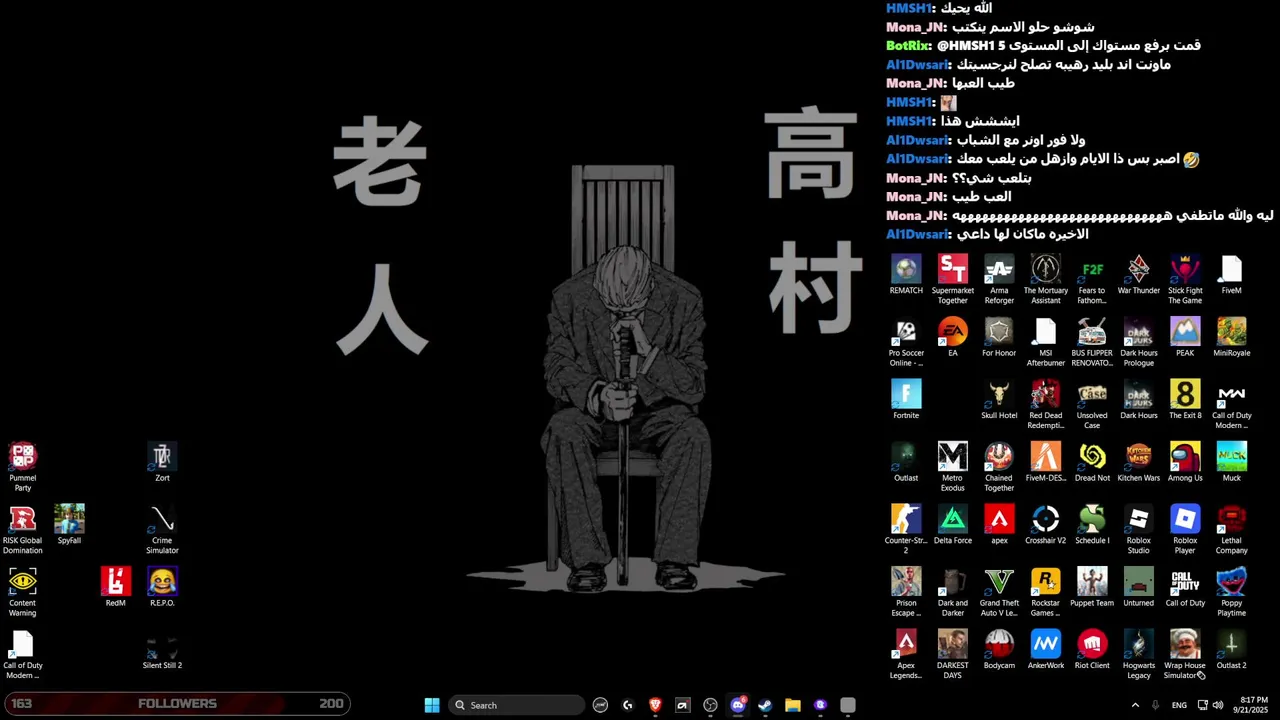Open the volume speaker tray icon

click(x=1217, y=705)
